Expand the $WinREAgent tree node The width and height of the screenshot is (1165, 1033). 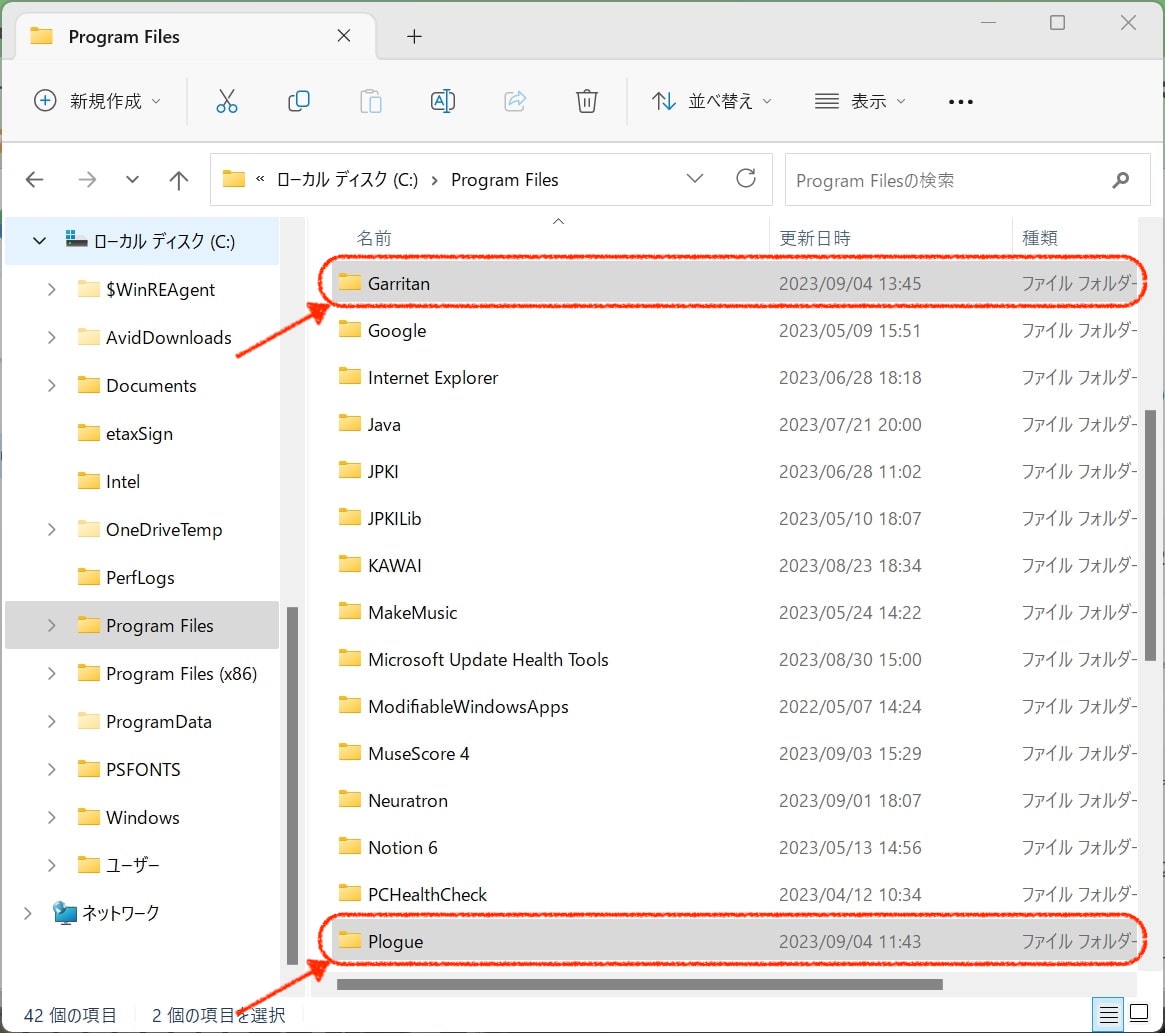click(51, 289)
